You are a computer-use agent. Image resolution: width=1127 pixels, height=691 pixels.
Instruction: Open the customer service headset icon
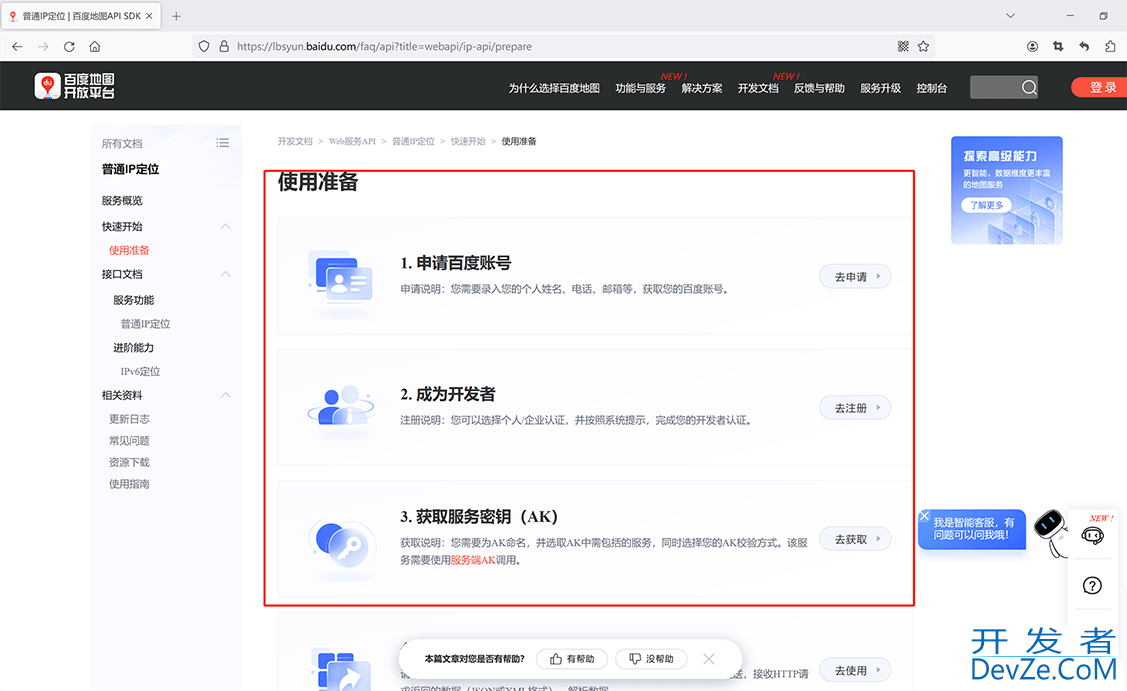[1092, 536]
